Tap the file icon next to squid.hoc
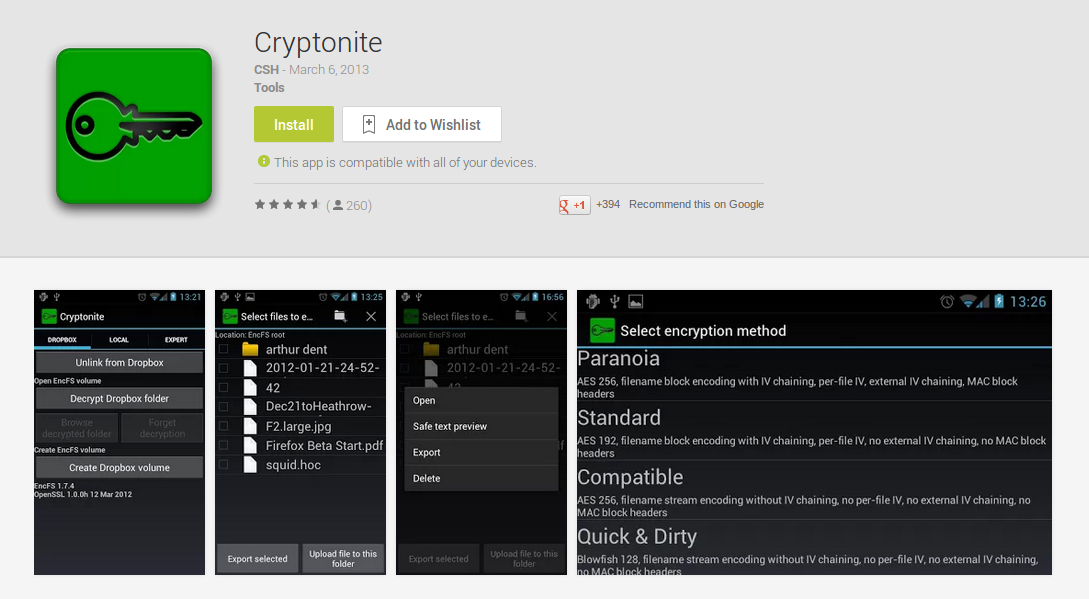Viewport: 1089px width, 599px height. (x=250, y=465)
